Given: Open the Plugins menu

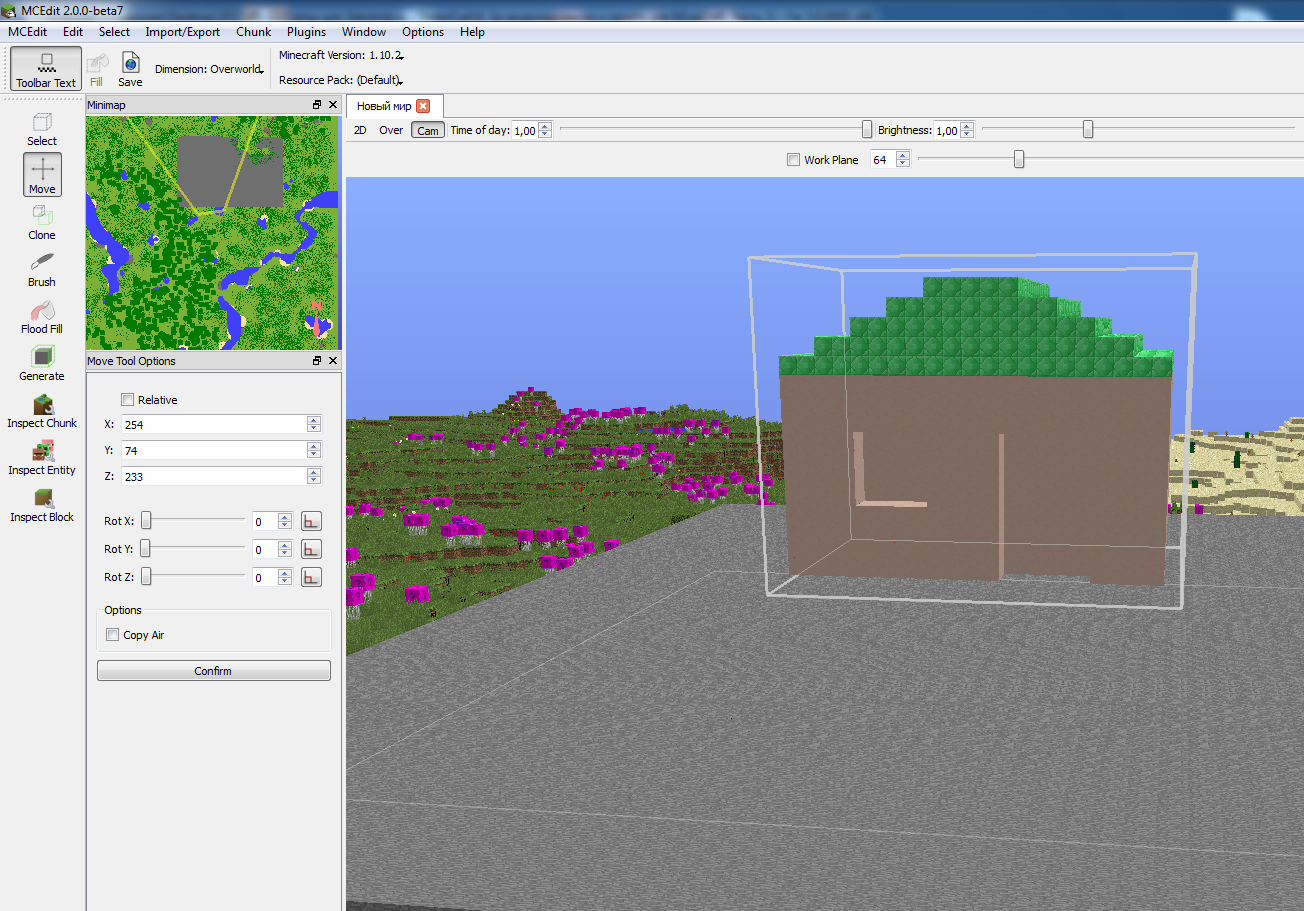Looking at the screenshot, I should click(306, 32).
